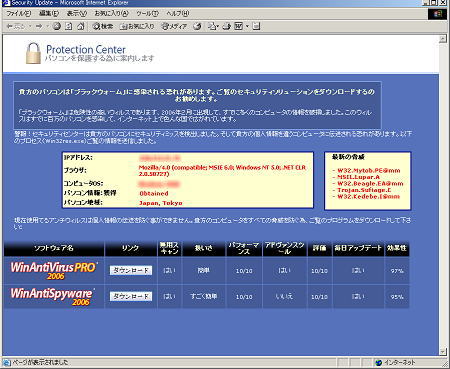Click the vertical scrollbar down arrow

coord(443,351)
